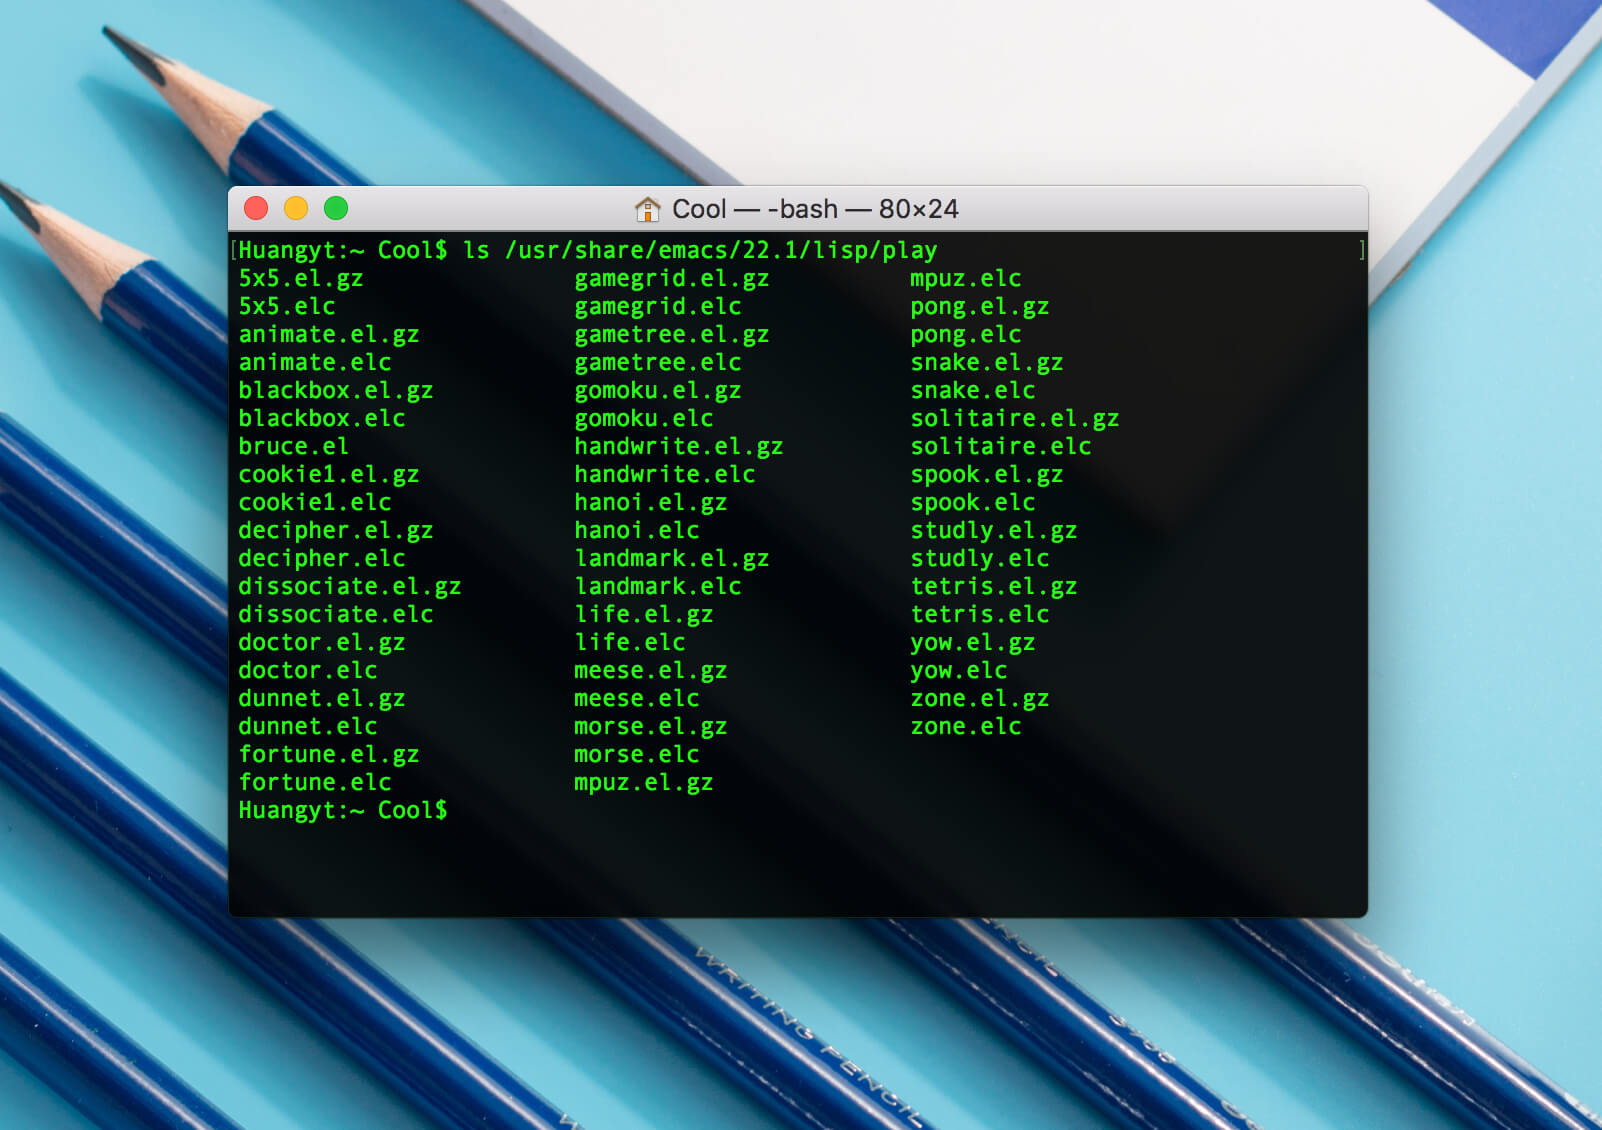Click the file name pong.el.gz
The image size is (1602, 1130).
[x=980, y=306]
